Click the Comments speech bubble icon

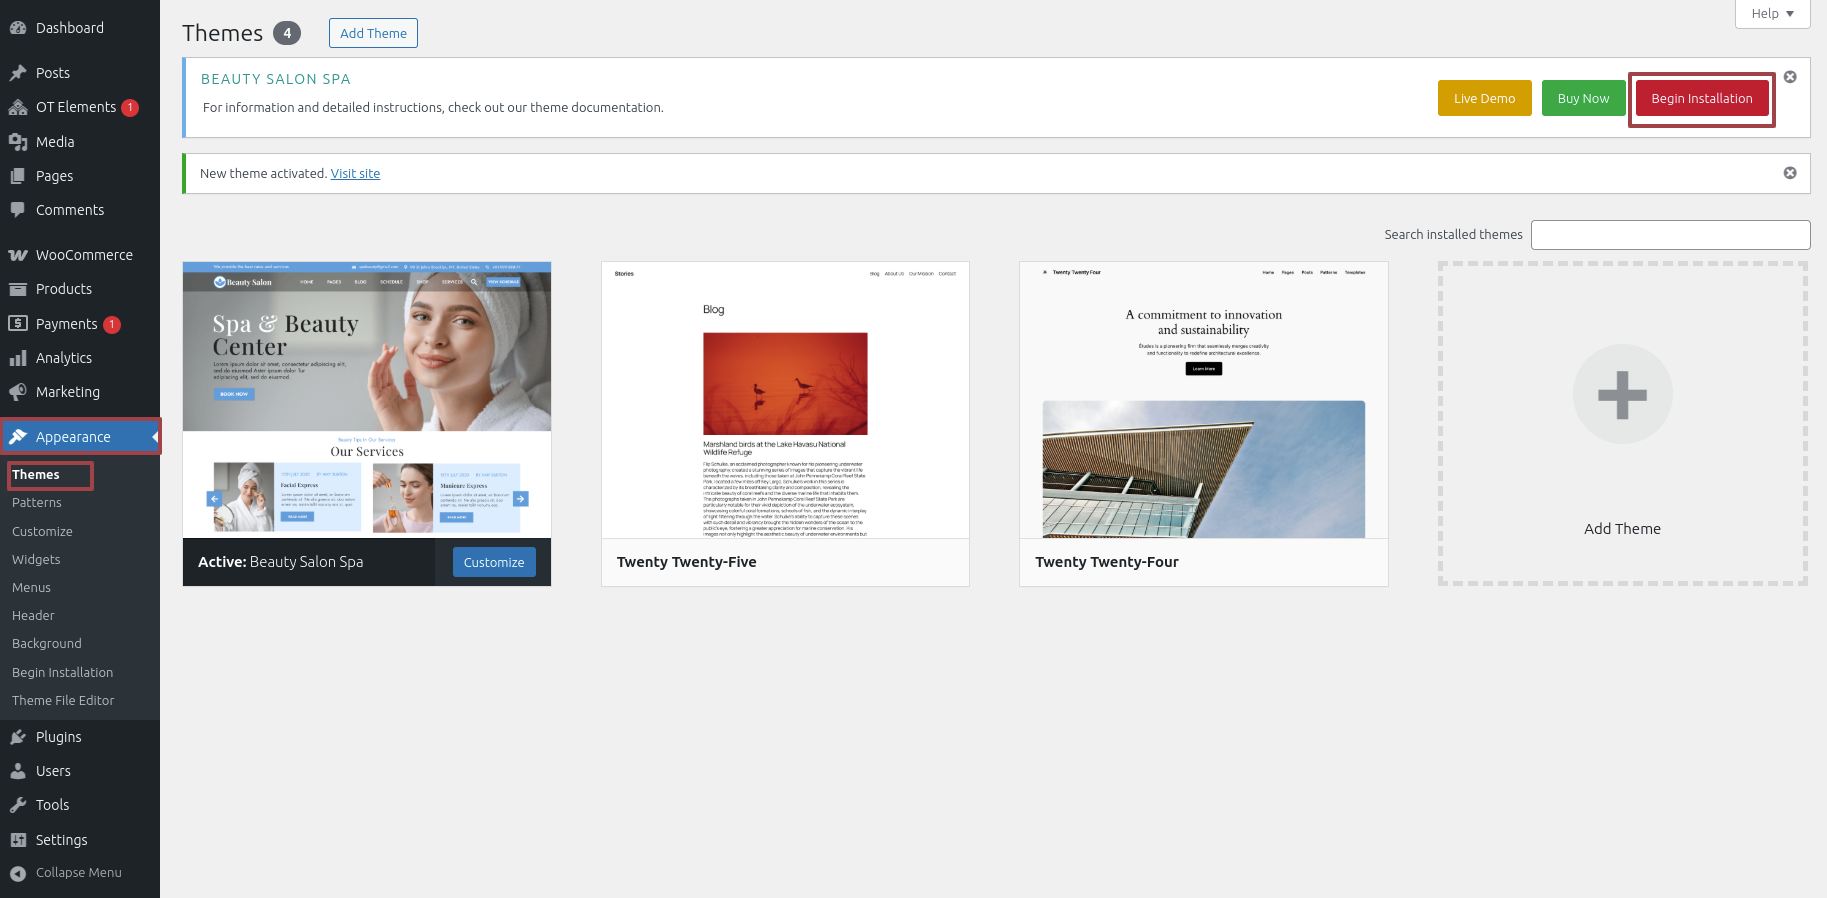coord(18,210)
